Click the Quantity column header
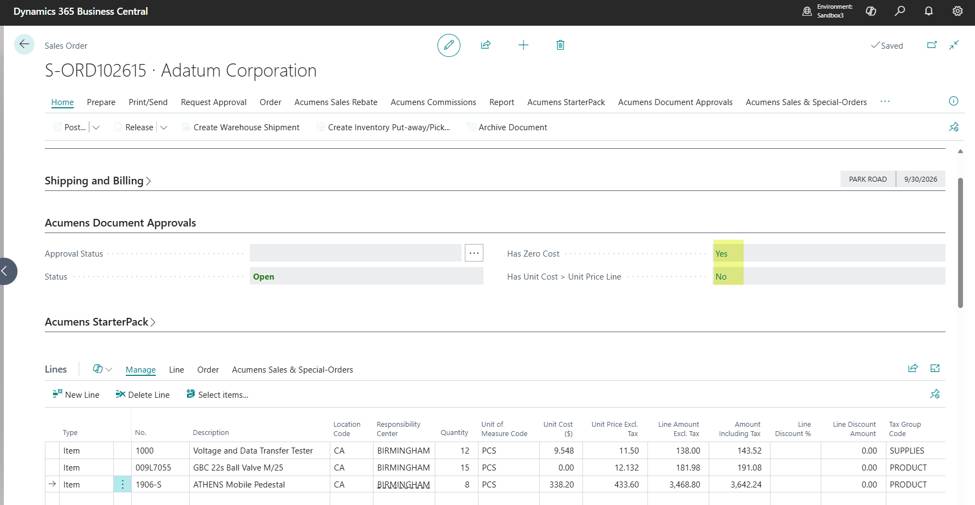The width and height of the screenshot is (975, 505). (x=455, y=432)
